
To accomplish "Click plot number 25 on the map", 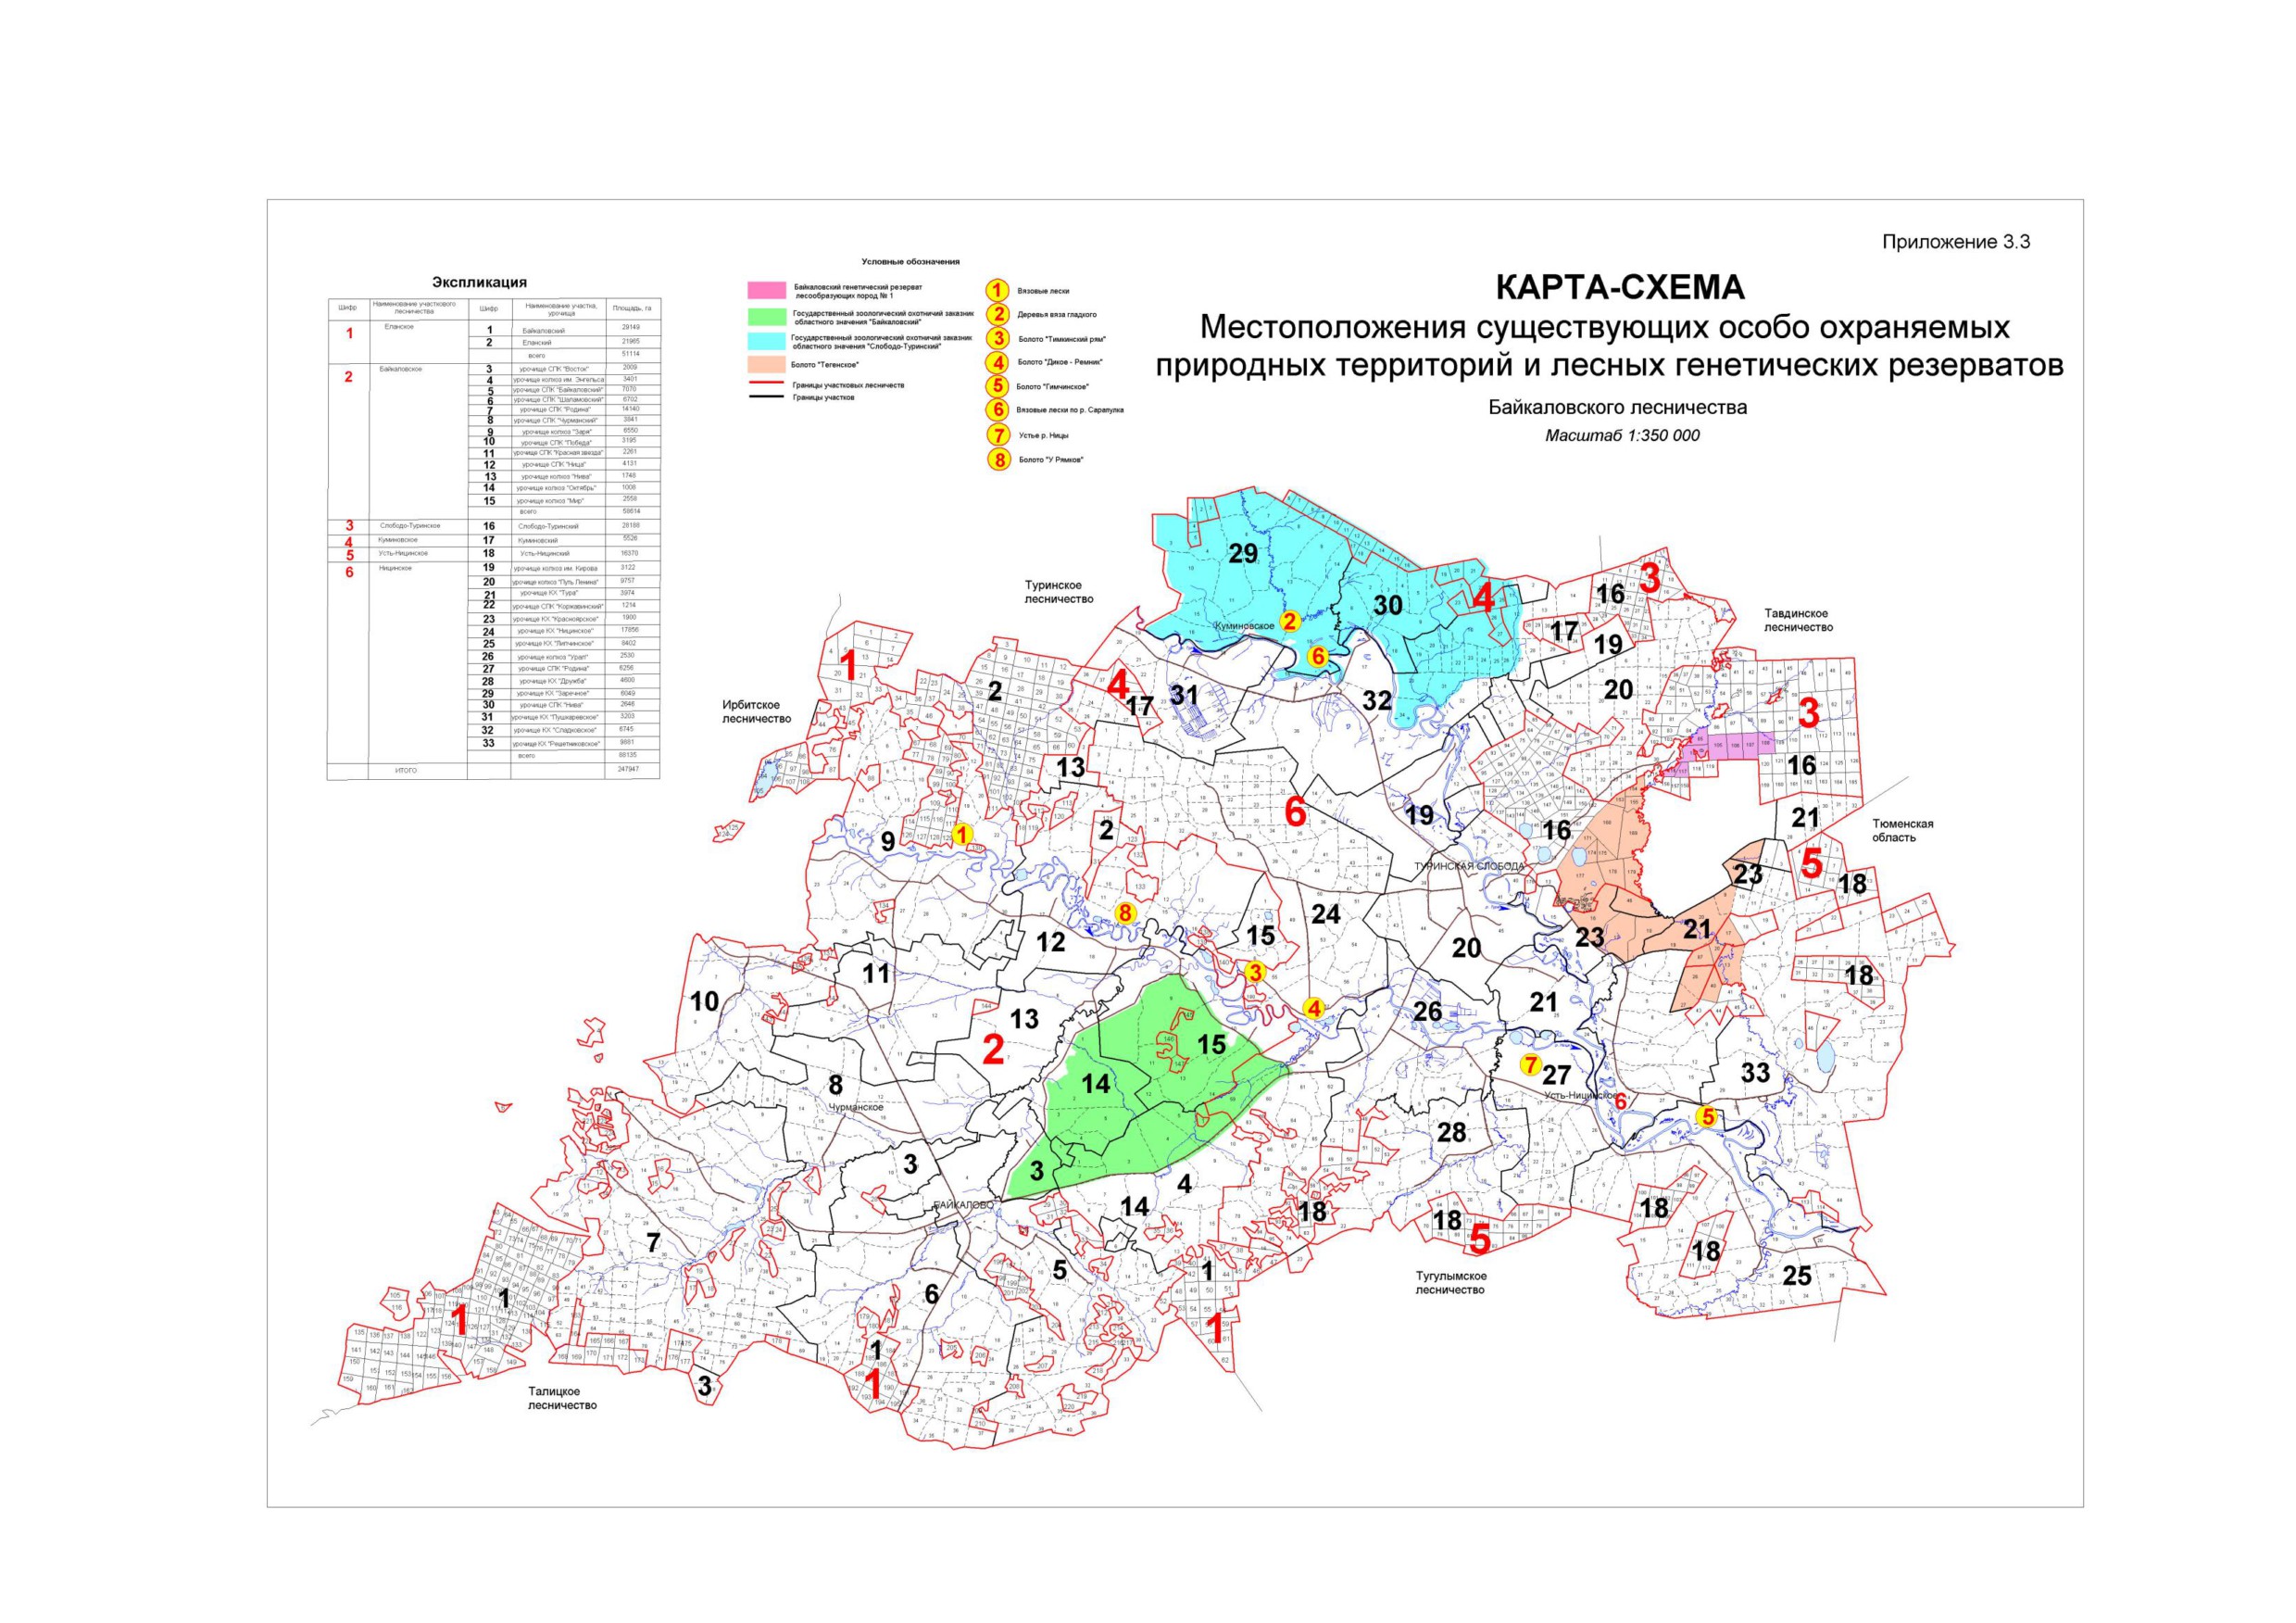I will pyautogui.click(x=1796, y=1276).
